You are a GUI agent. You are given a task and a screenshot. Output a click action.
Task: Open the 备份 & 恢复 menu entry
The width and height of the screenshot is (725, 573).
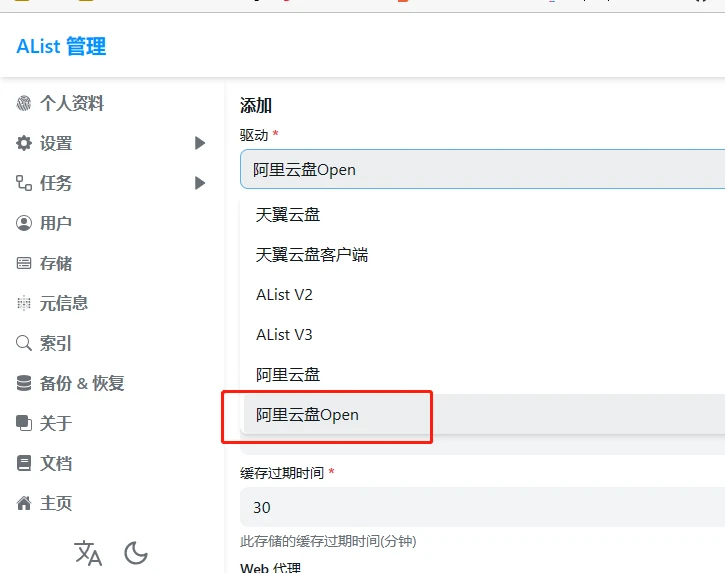82,383
